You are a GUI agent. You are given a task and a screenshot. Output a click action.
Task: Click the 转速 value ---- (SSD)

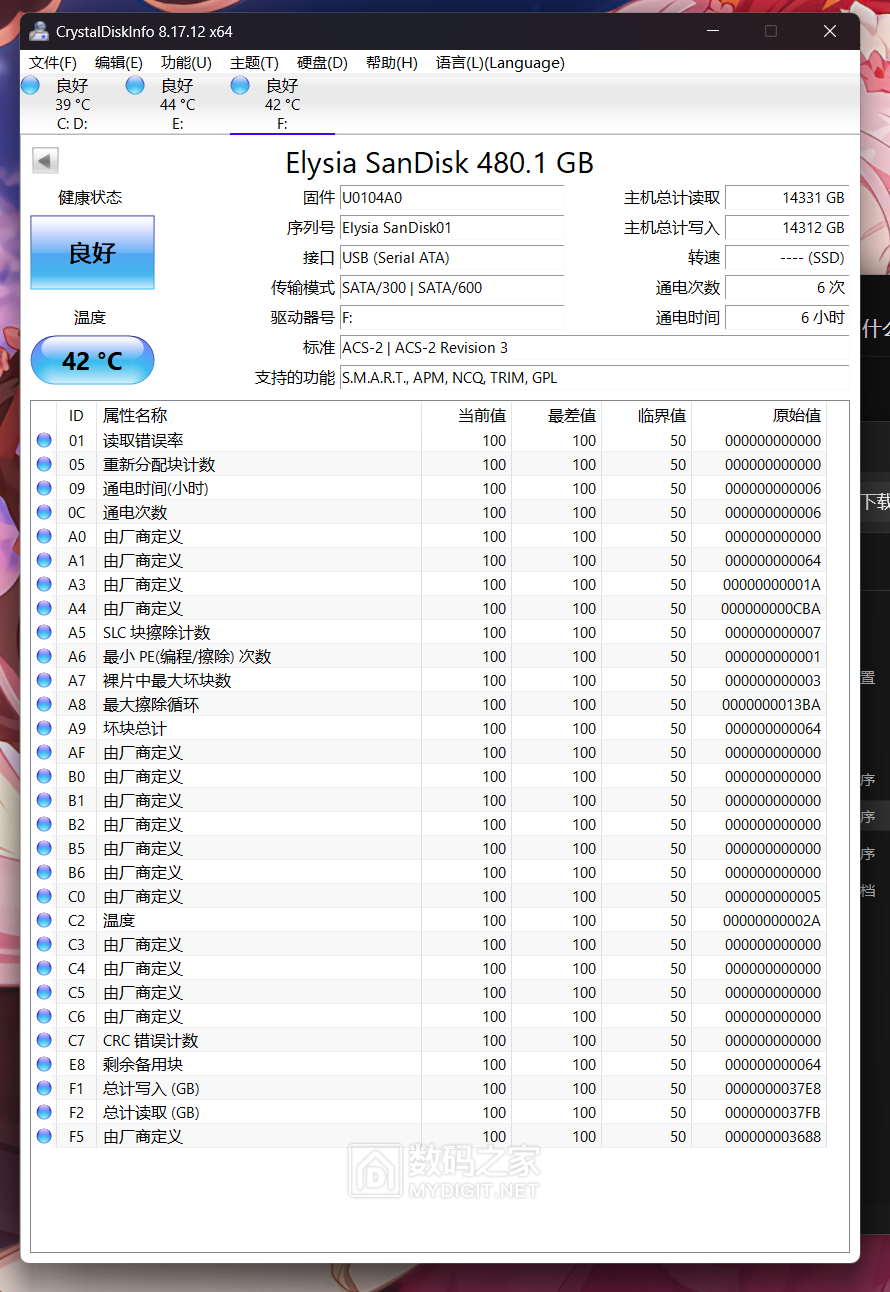(787, 258)
